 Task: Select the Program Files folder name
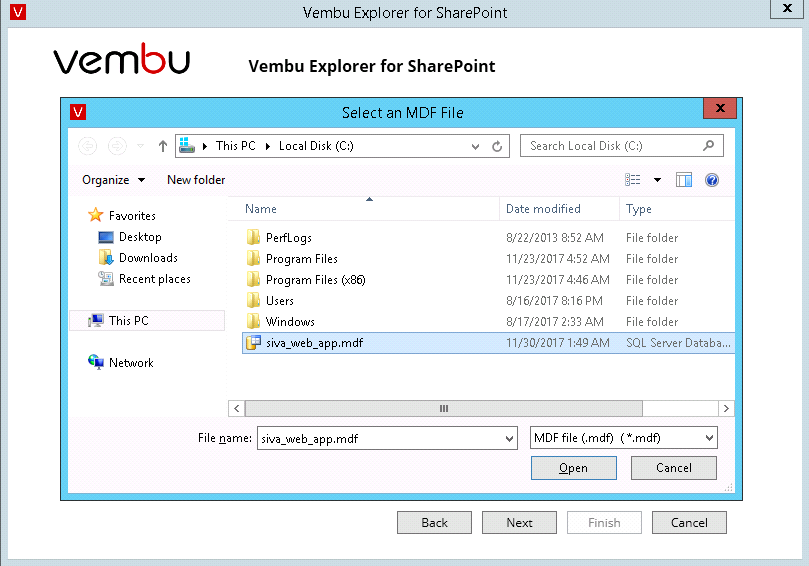(x=302, y=259)
